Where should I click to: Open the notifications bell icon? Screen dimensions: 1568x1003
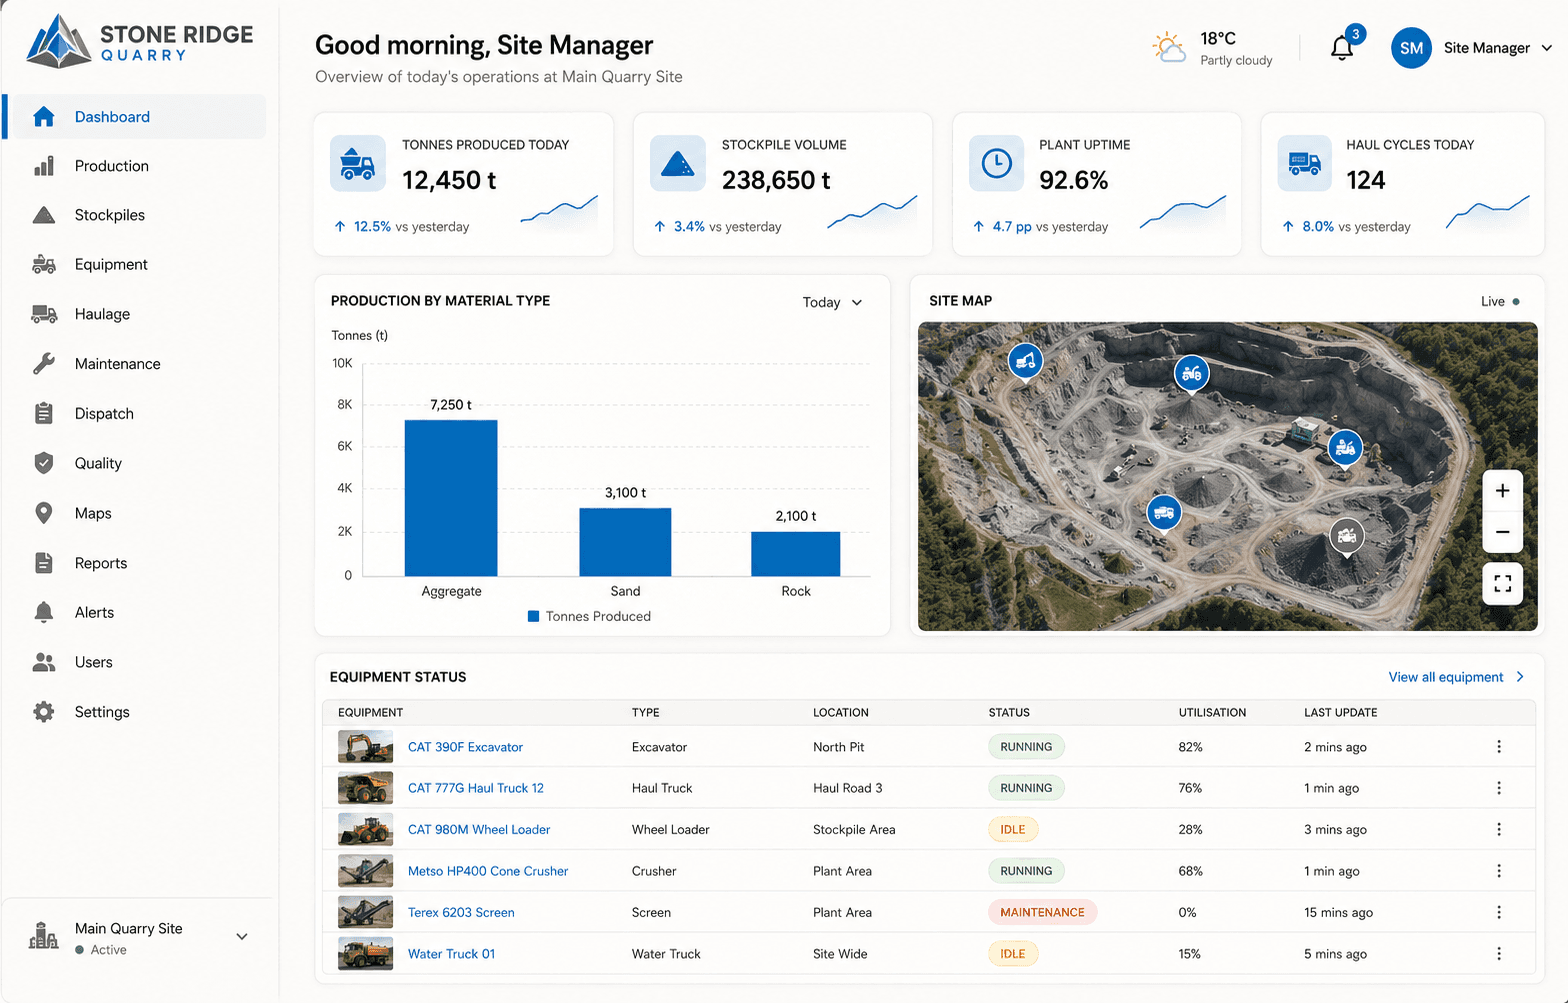(1342, 47)
